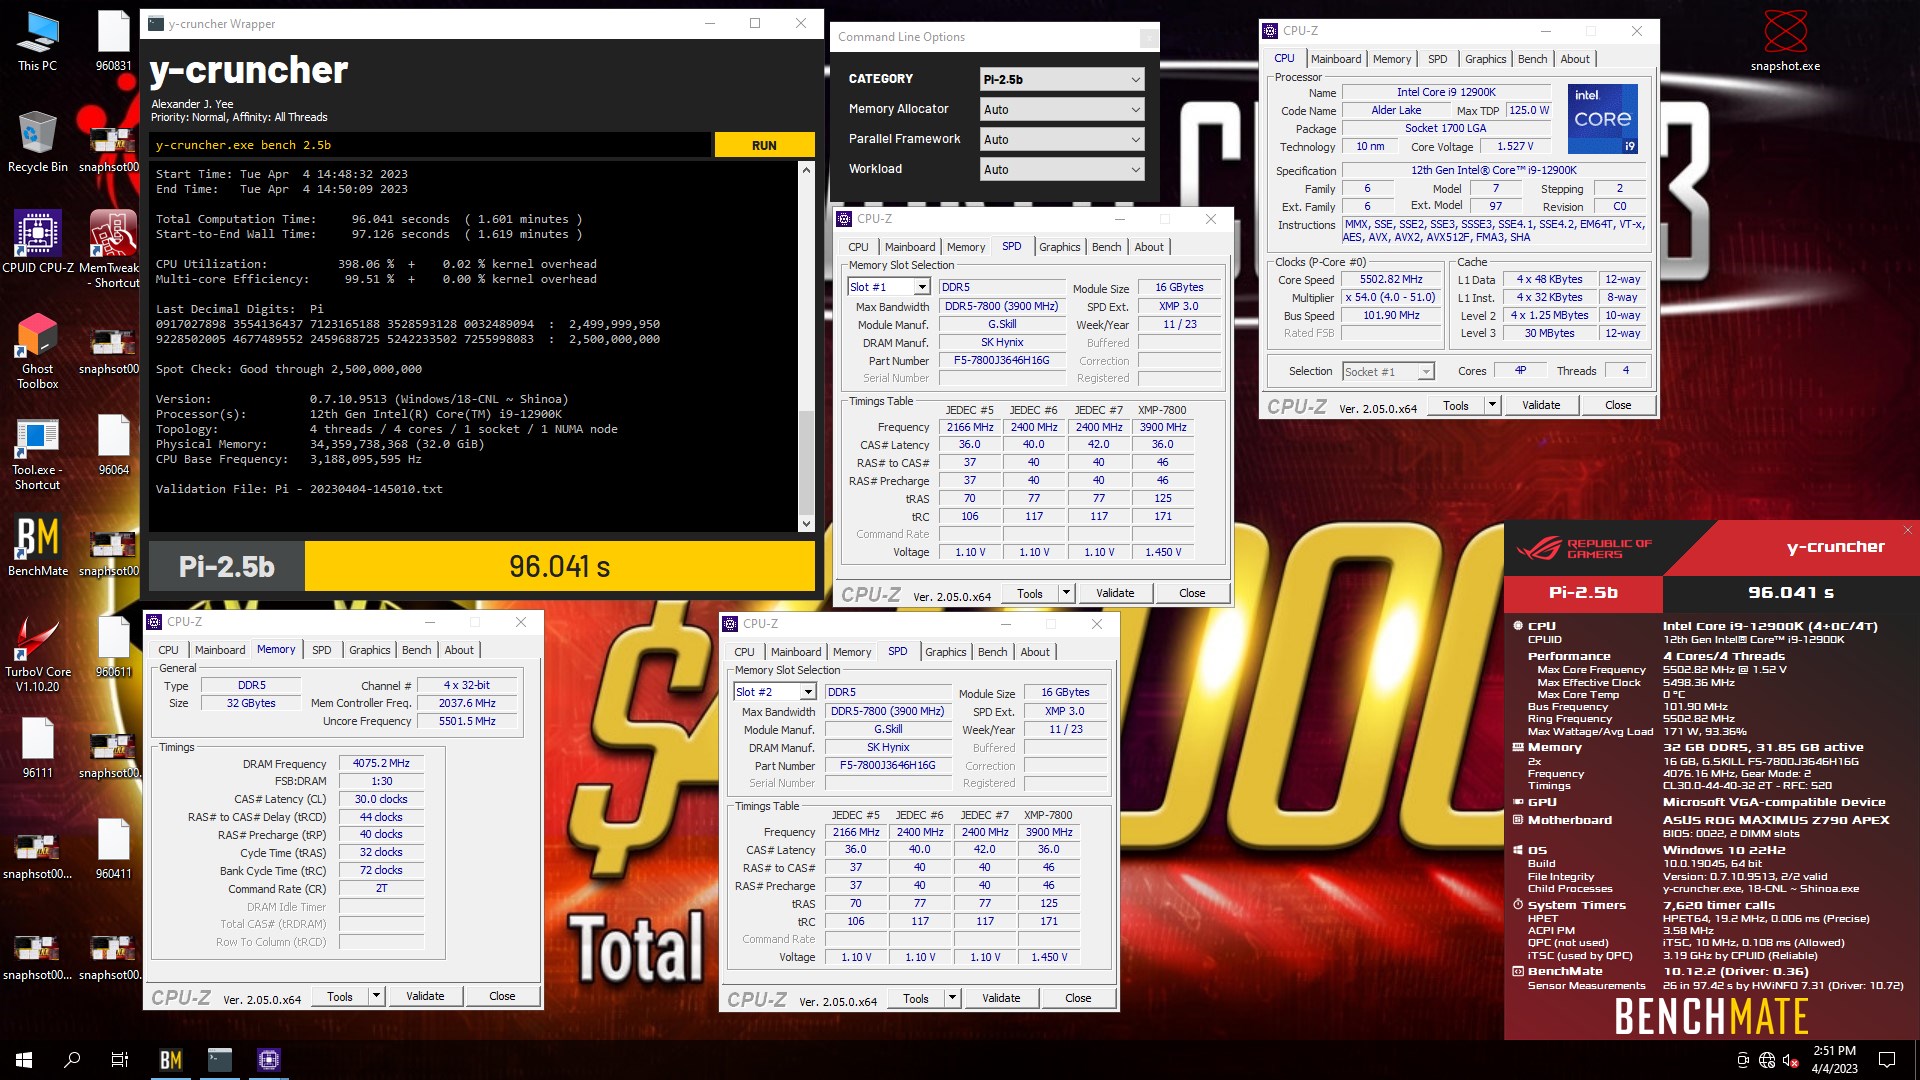
Task: Launch TurboV Core V1.10.20 icon
Action: pyautogui.click(x=37, y=654)
